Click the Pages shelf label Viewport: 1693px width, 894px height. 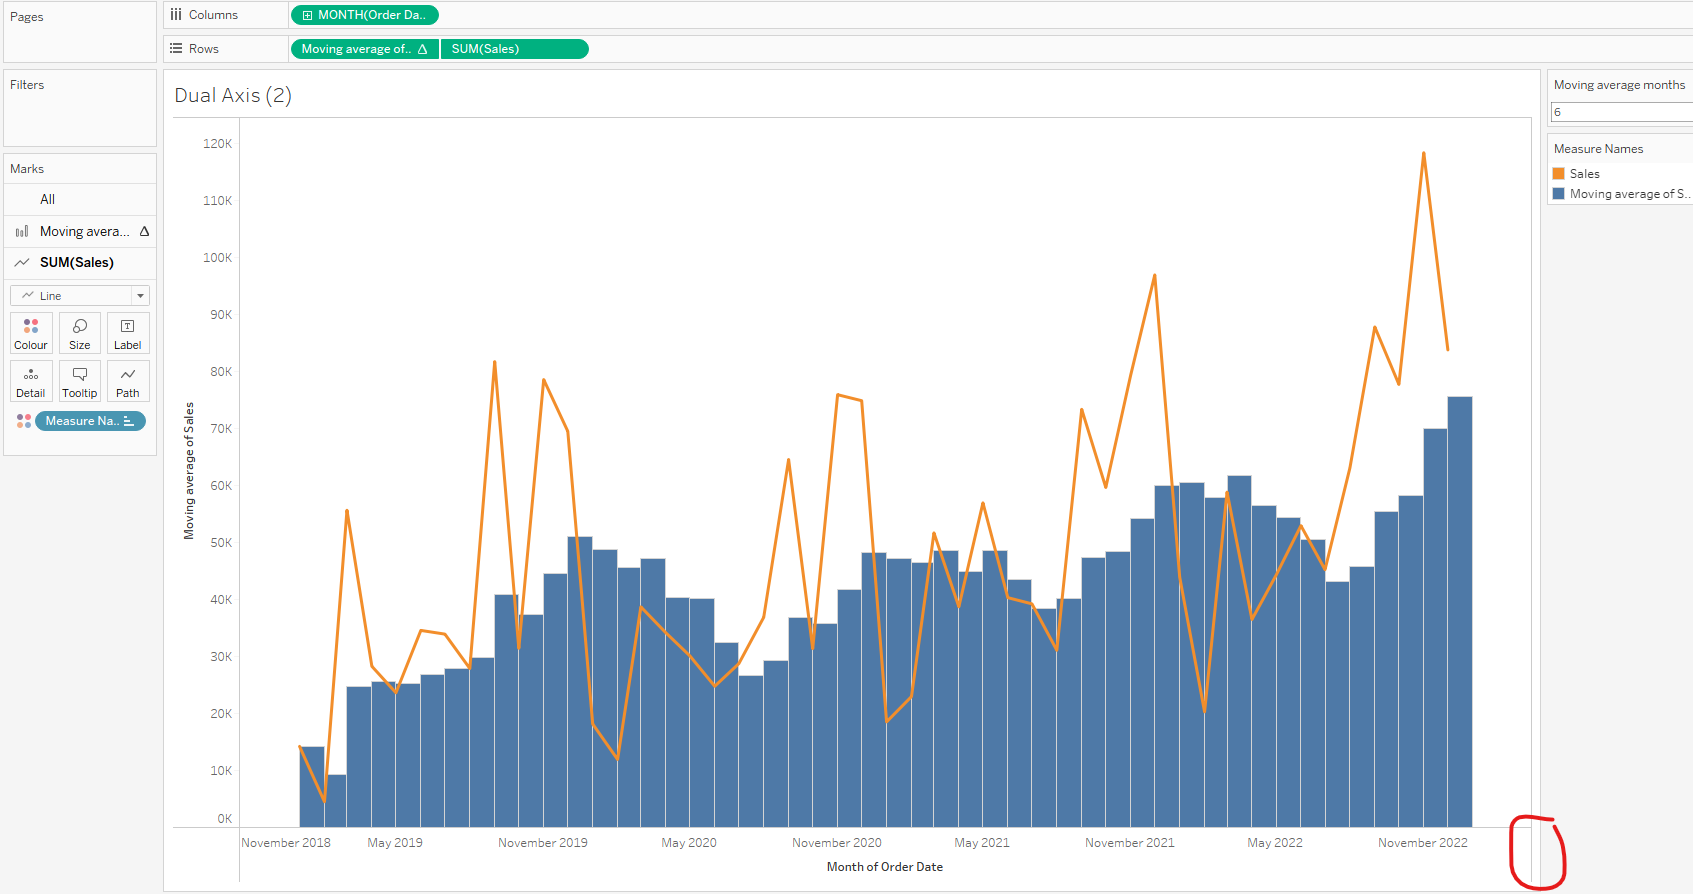click(x=26, y=17)
